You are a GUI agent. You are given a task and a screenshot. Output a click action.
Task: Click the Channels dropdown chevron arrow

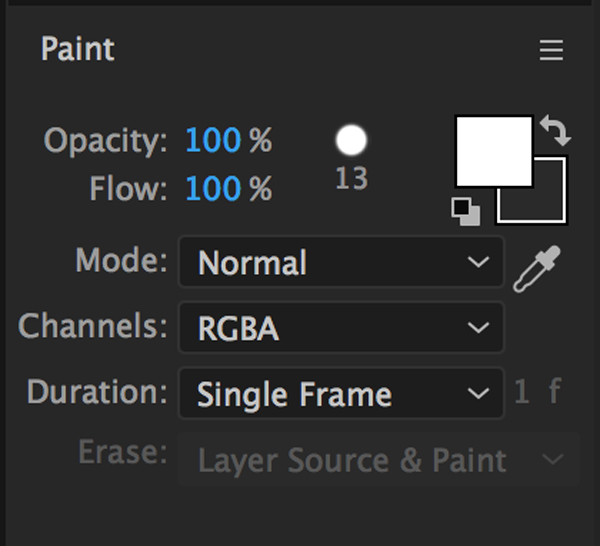click(478, 328)
